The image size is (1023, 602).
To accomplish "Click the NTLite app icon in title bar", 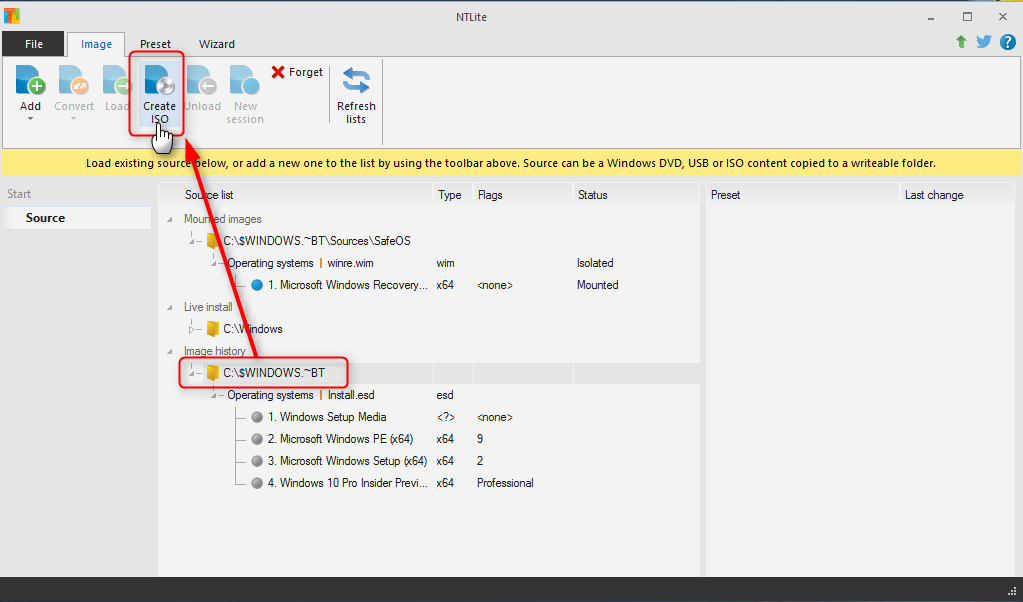I will tap(11, 16).
